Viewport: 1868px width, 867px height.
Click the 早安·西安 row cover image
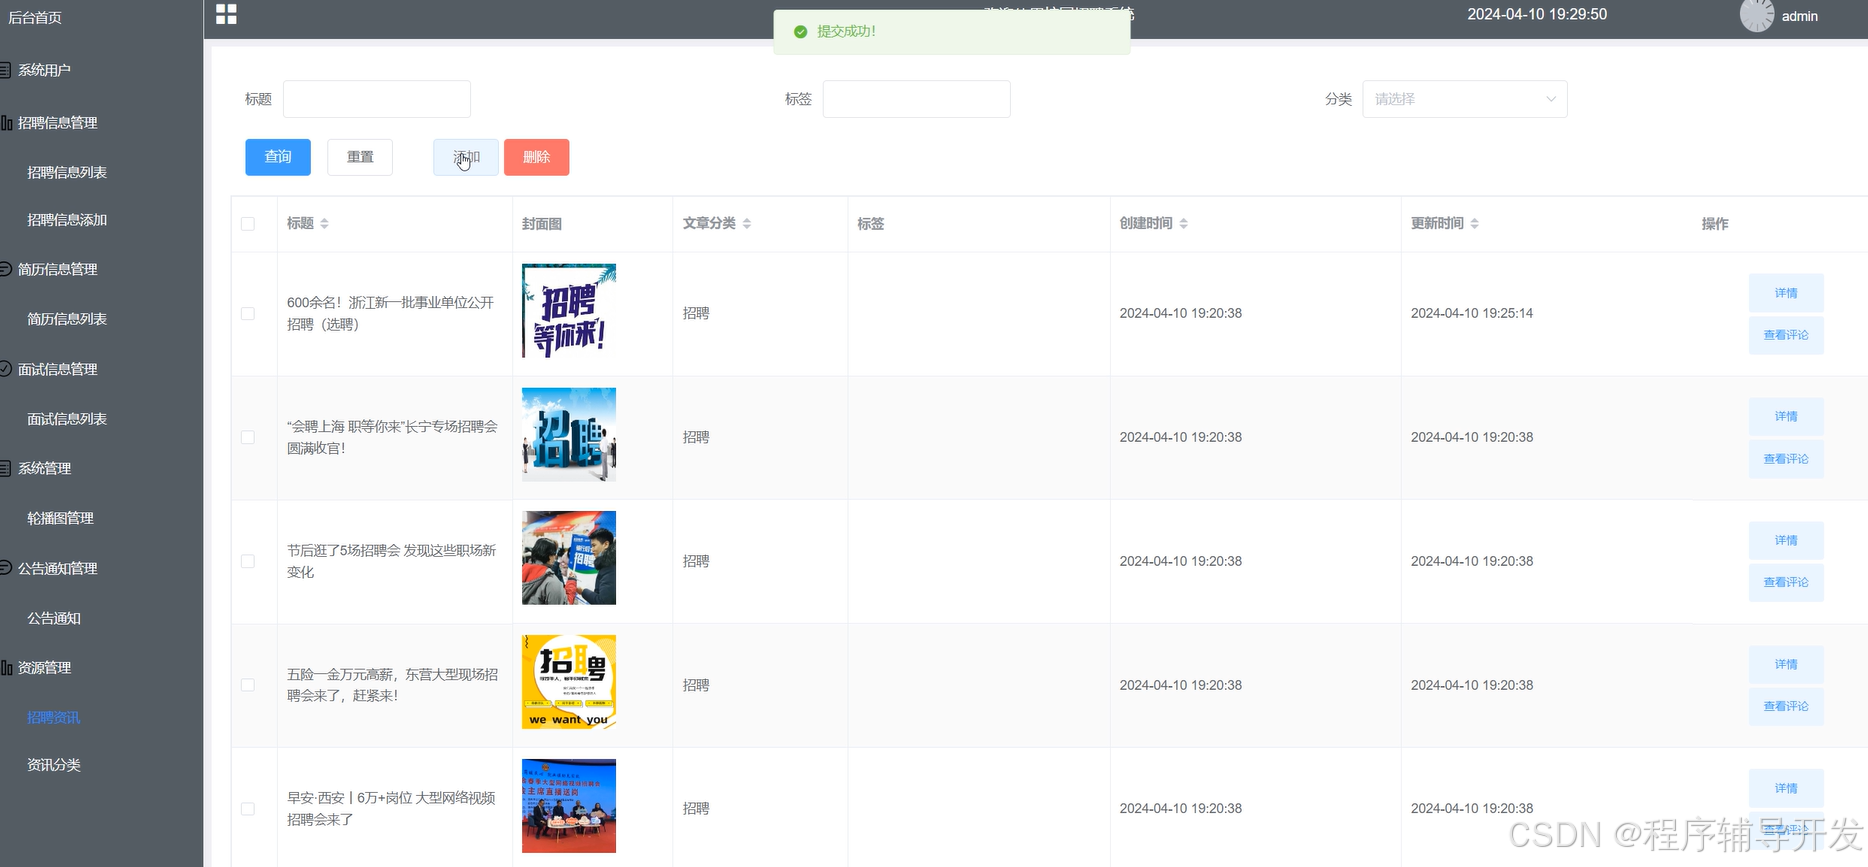click(569, 806)
